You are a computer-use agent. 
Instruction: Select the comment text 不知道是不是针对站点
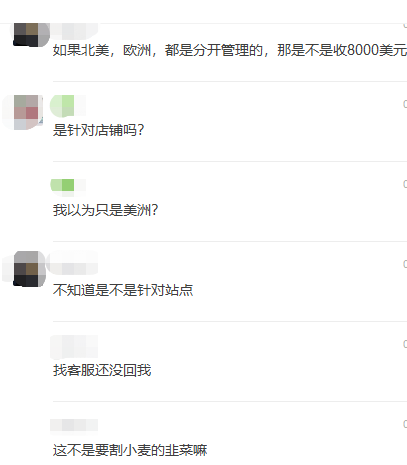coord(123,290)
